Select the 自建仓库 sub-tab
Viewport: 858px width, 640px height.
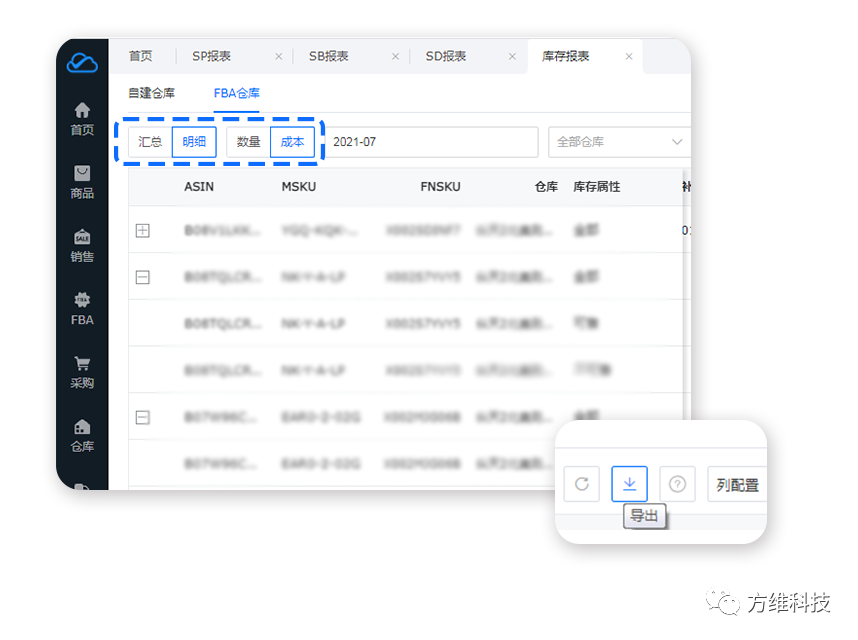(151, 93)
